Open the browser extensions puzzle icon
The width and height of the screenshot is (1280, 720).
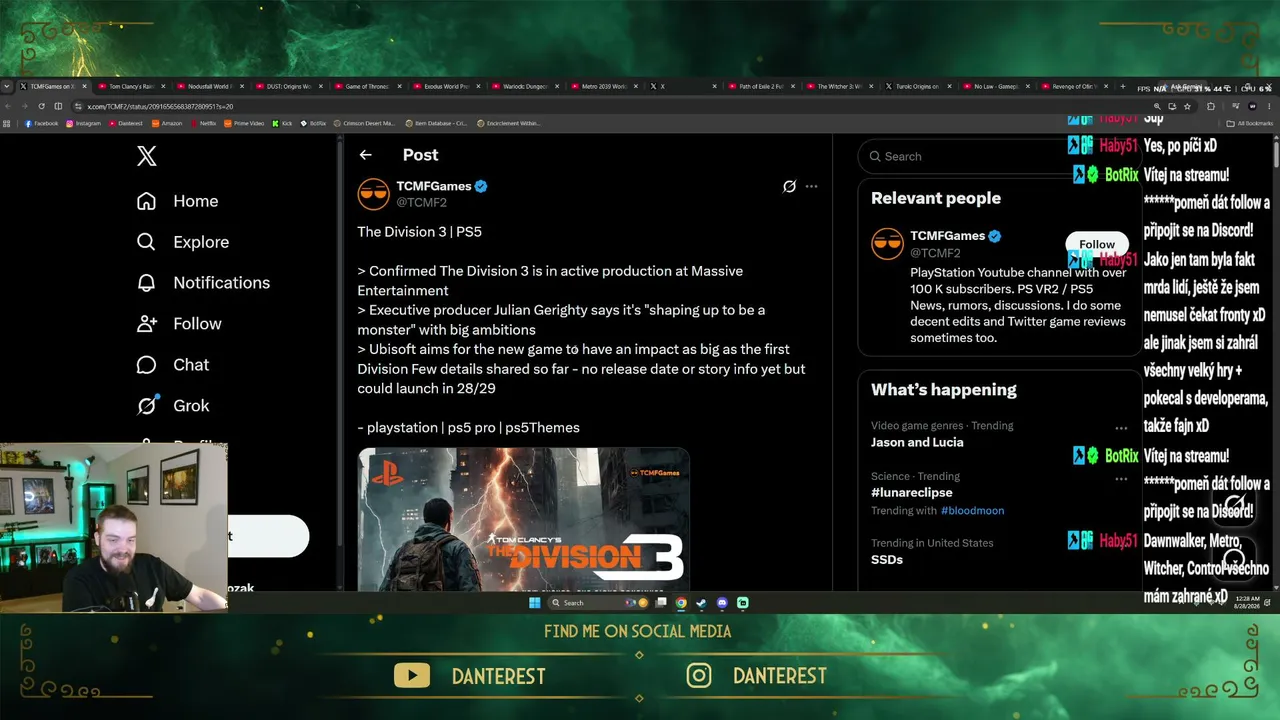(x=1211, y=106)
